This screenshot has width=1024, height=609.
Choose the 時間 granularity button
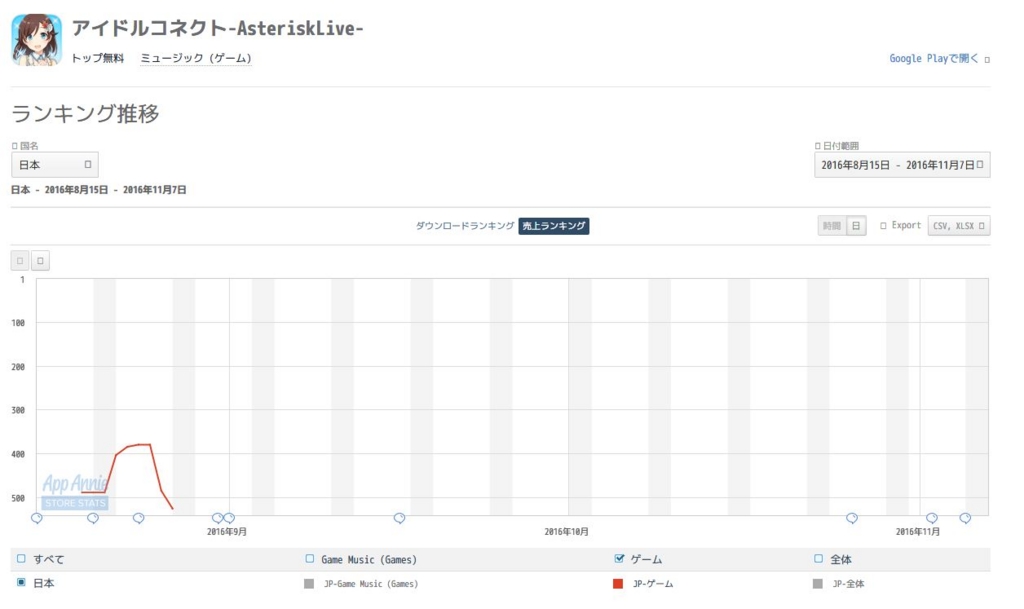tap(831, 226)
